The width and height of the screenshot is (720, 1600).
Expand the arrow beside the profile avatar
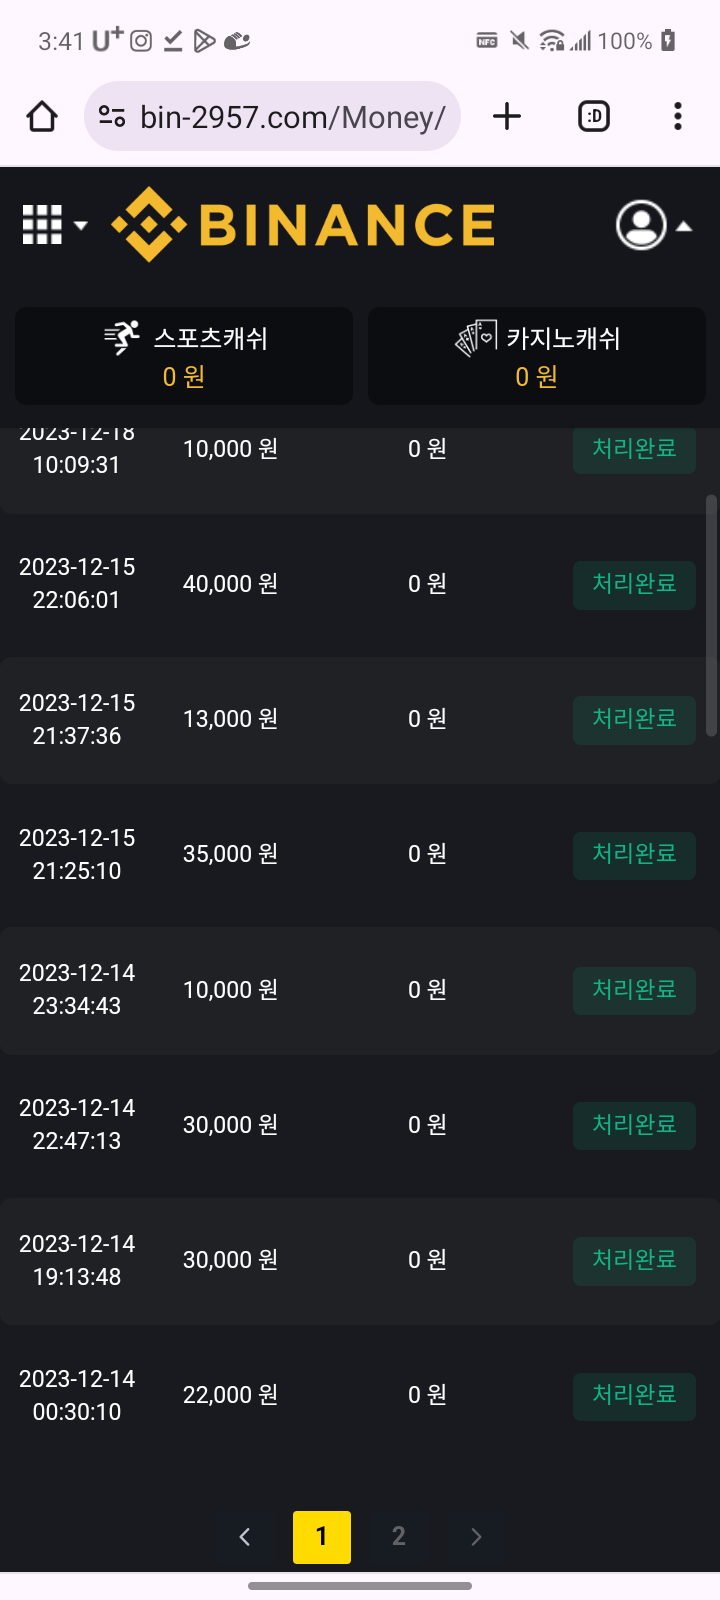pyautogui.click(x=684, y=226)
